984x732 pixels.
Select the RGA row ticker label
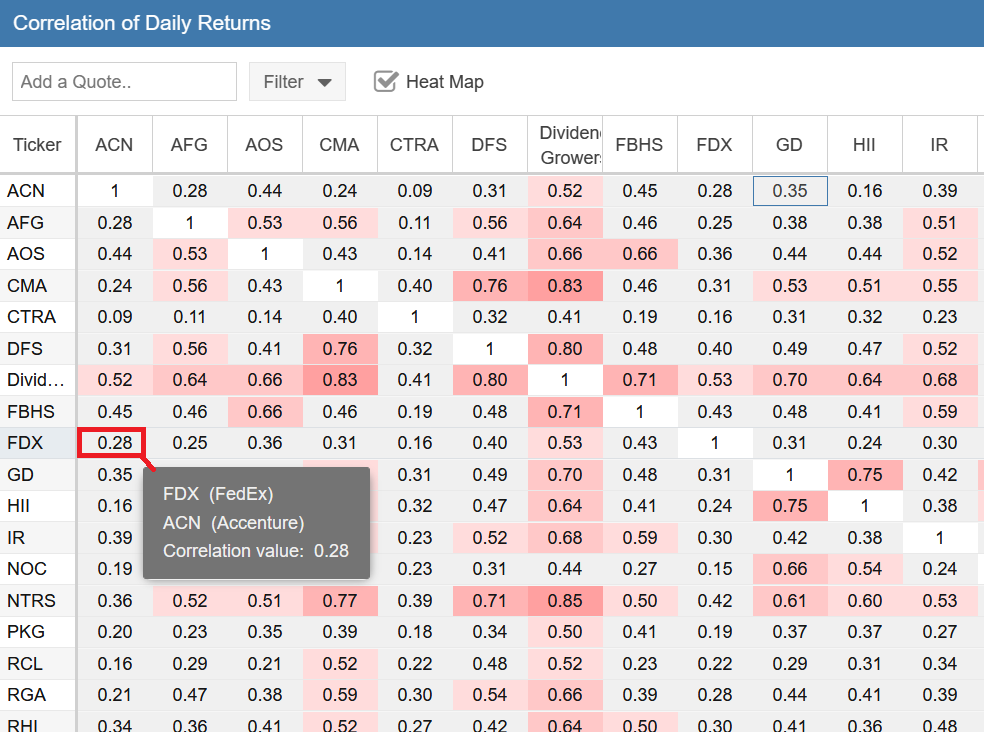coord(27,695)
